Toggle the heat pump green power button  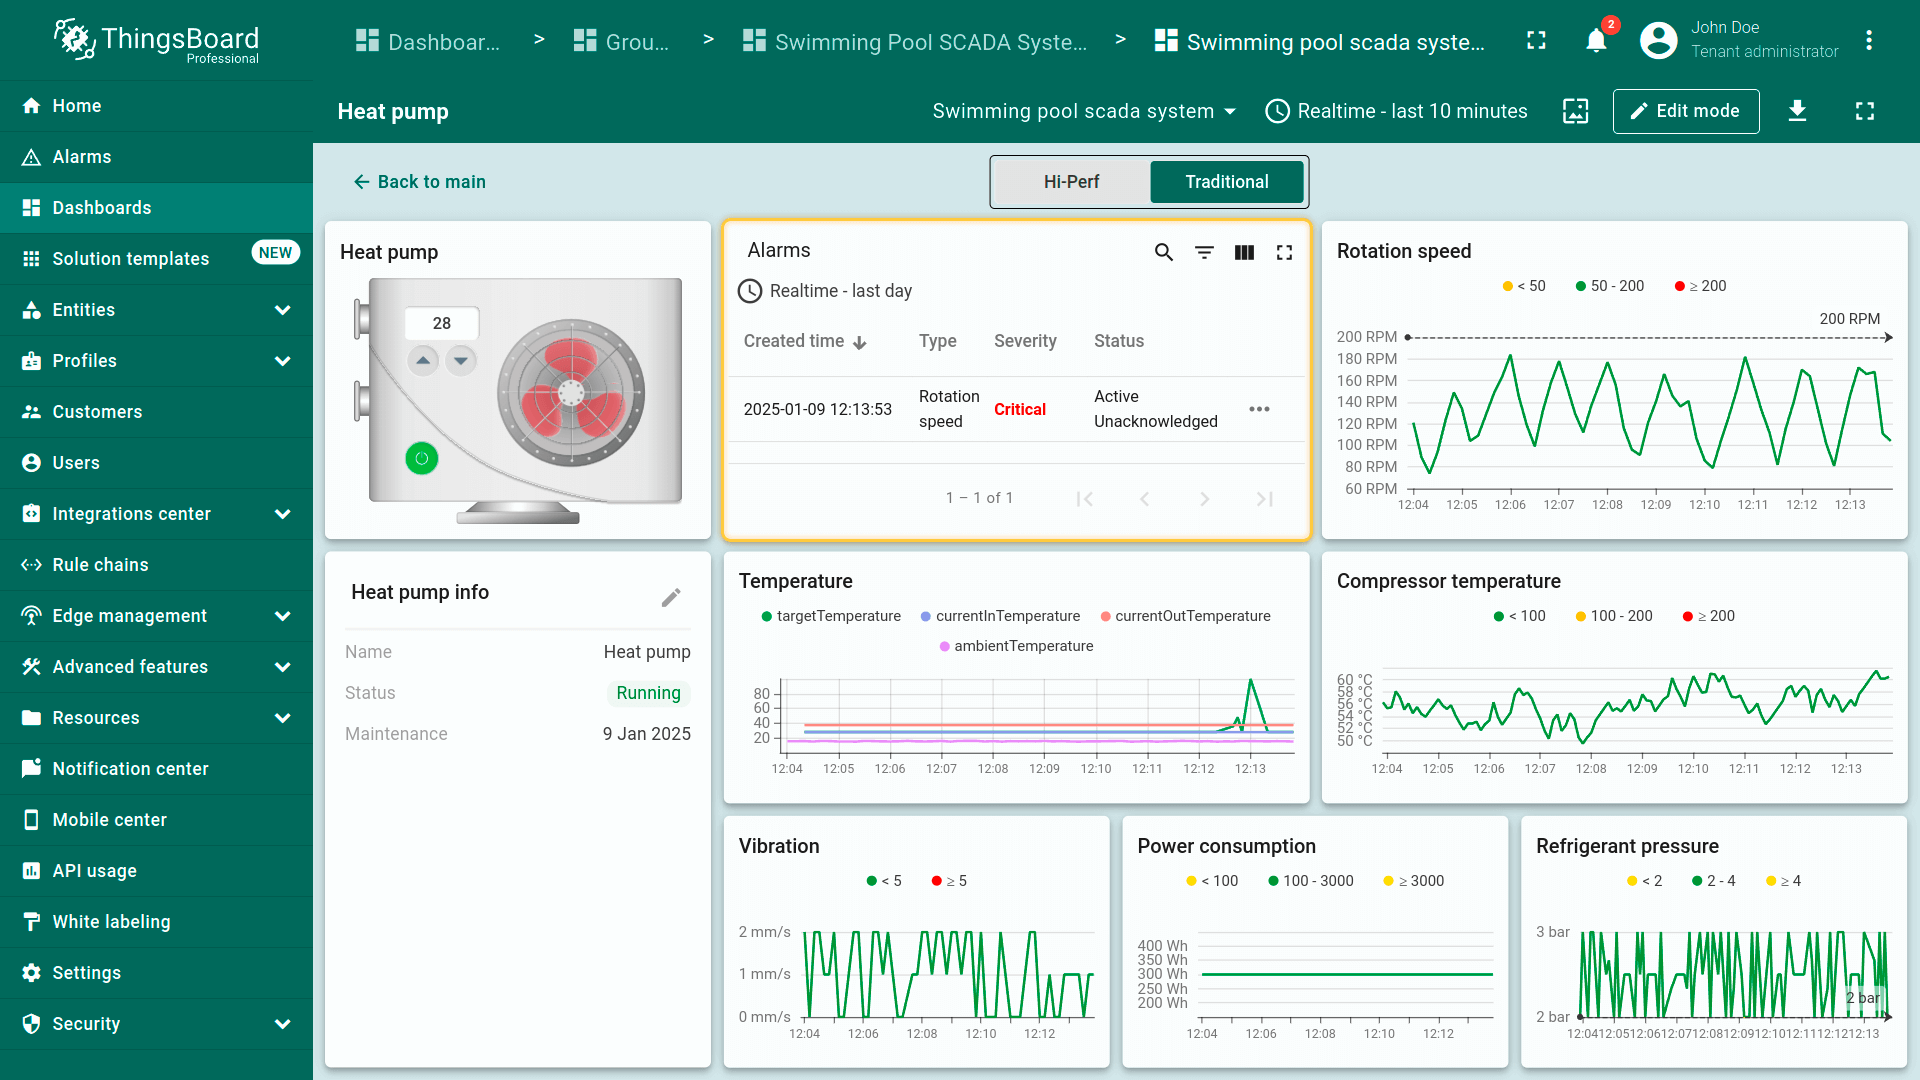click(x=421, y=459)
